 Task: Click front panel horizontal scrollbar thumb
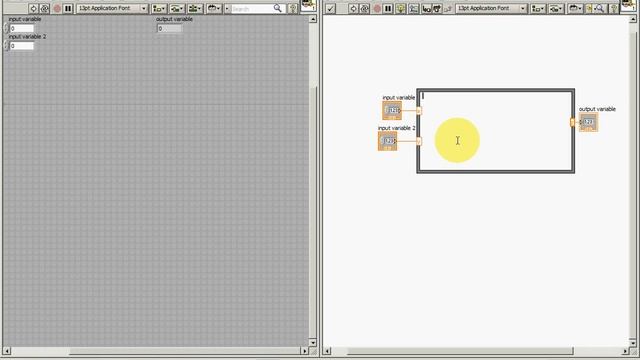(185, 351)
